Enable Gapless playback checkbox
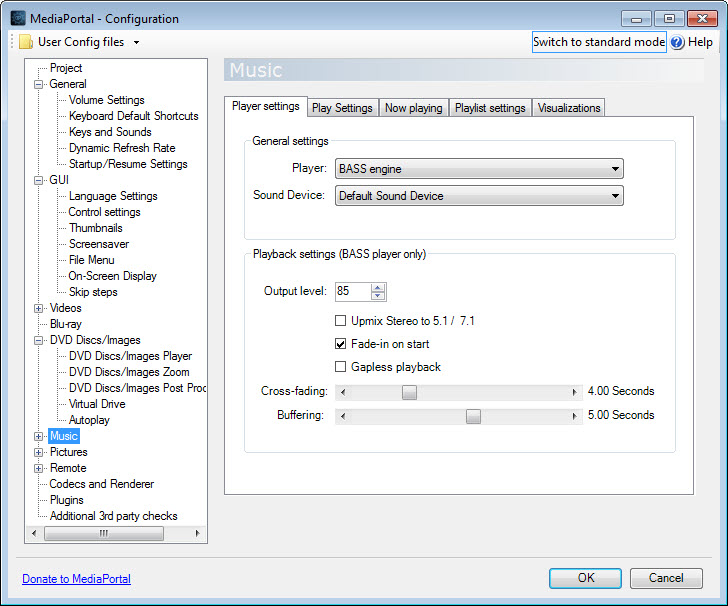Viewport: 728px width, 606px height. click(x=340, y=367)
